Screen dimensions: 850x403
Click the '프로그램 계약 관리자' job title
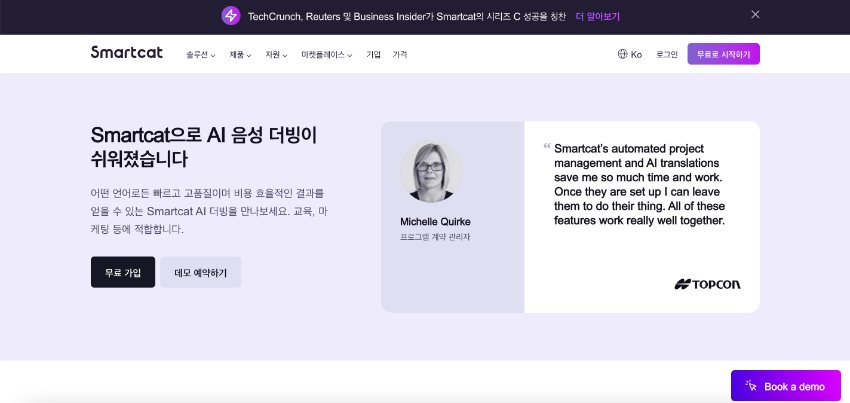click(435, 237)
